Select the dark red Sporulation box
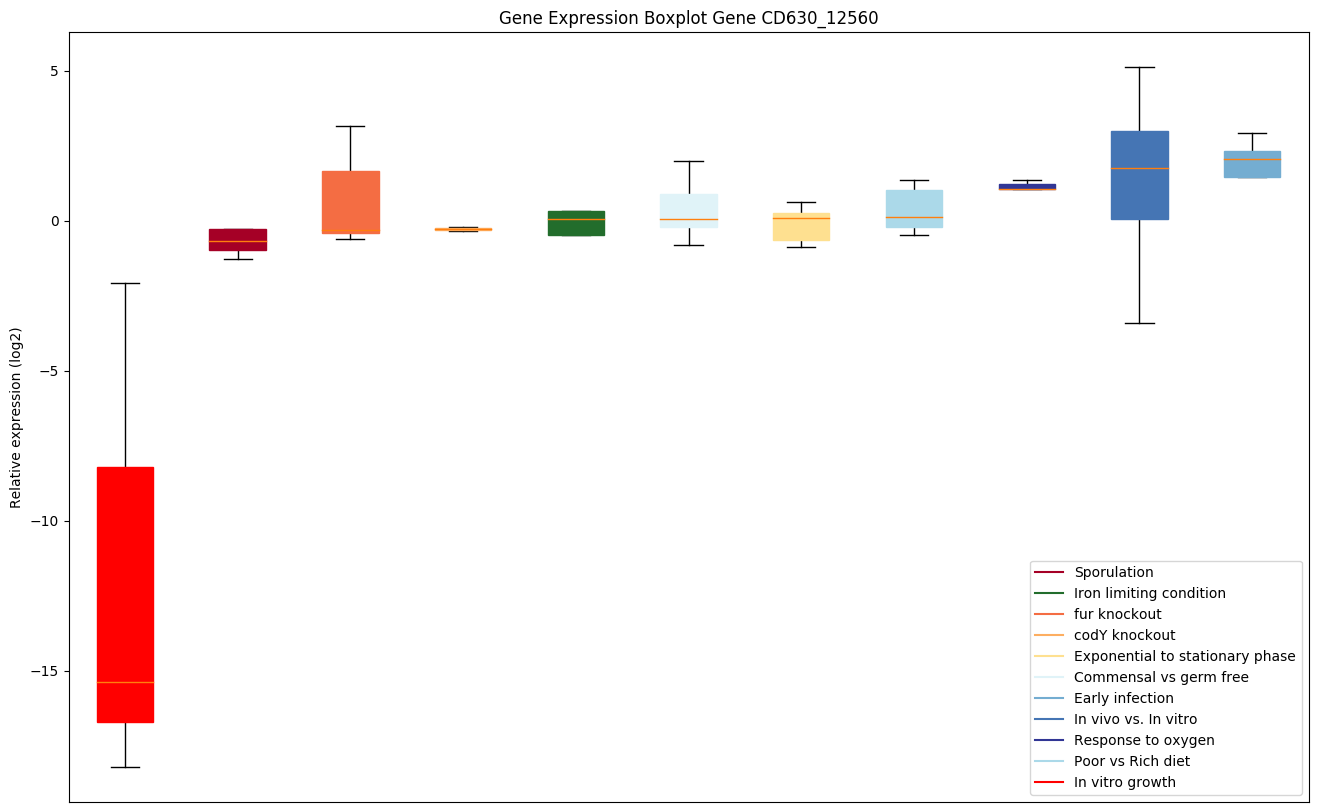The image size is (1318, 812). pos(238,240)
